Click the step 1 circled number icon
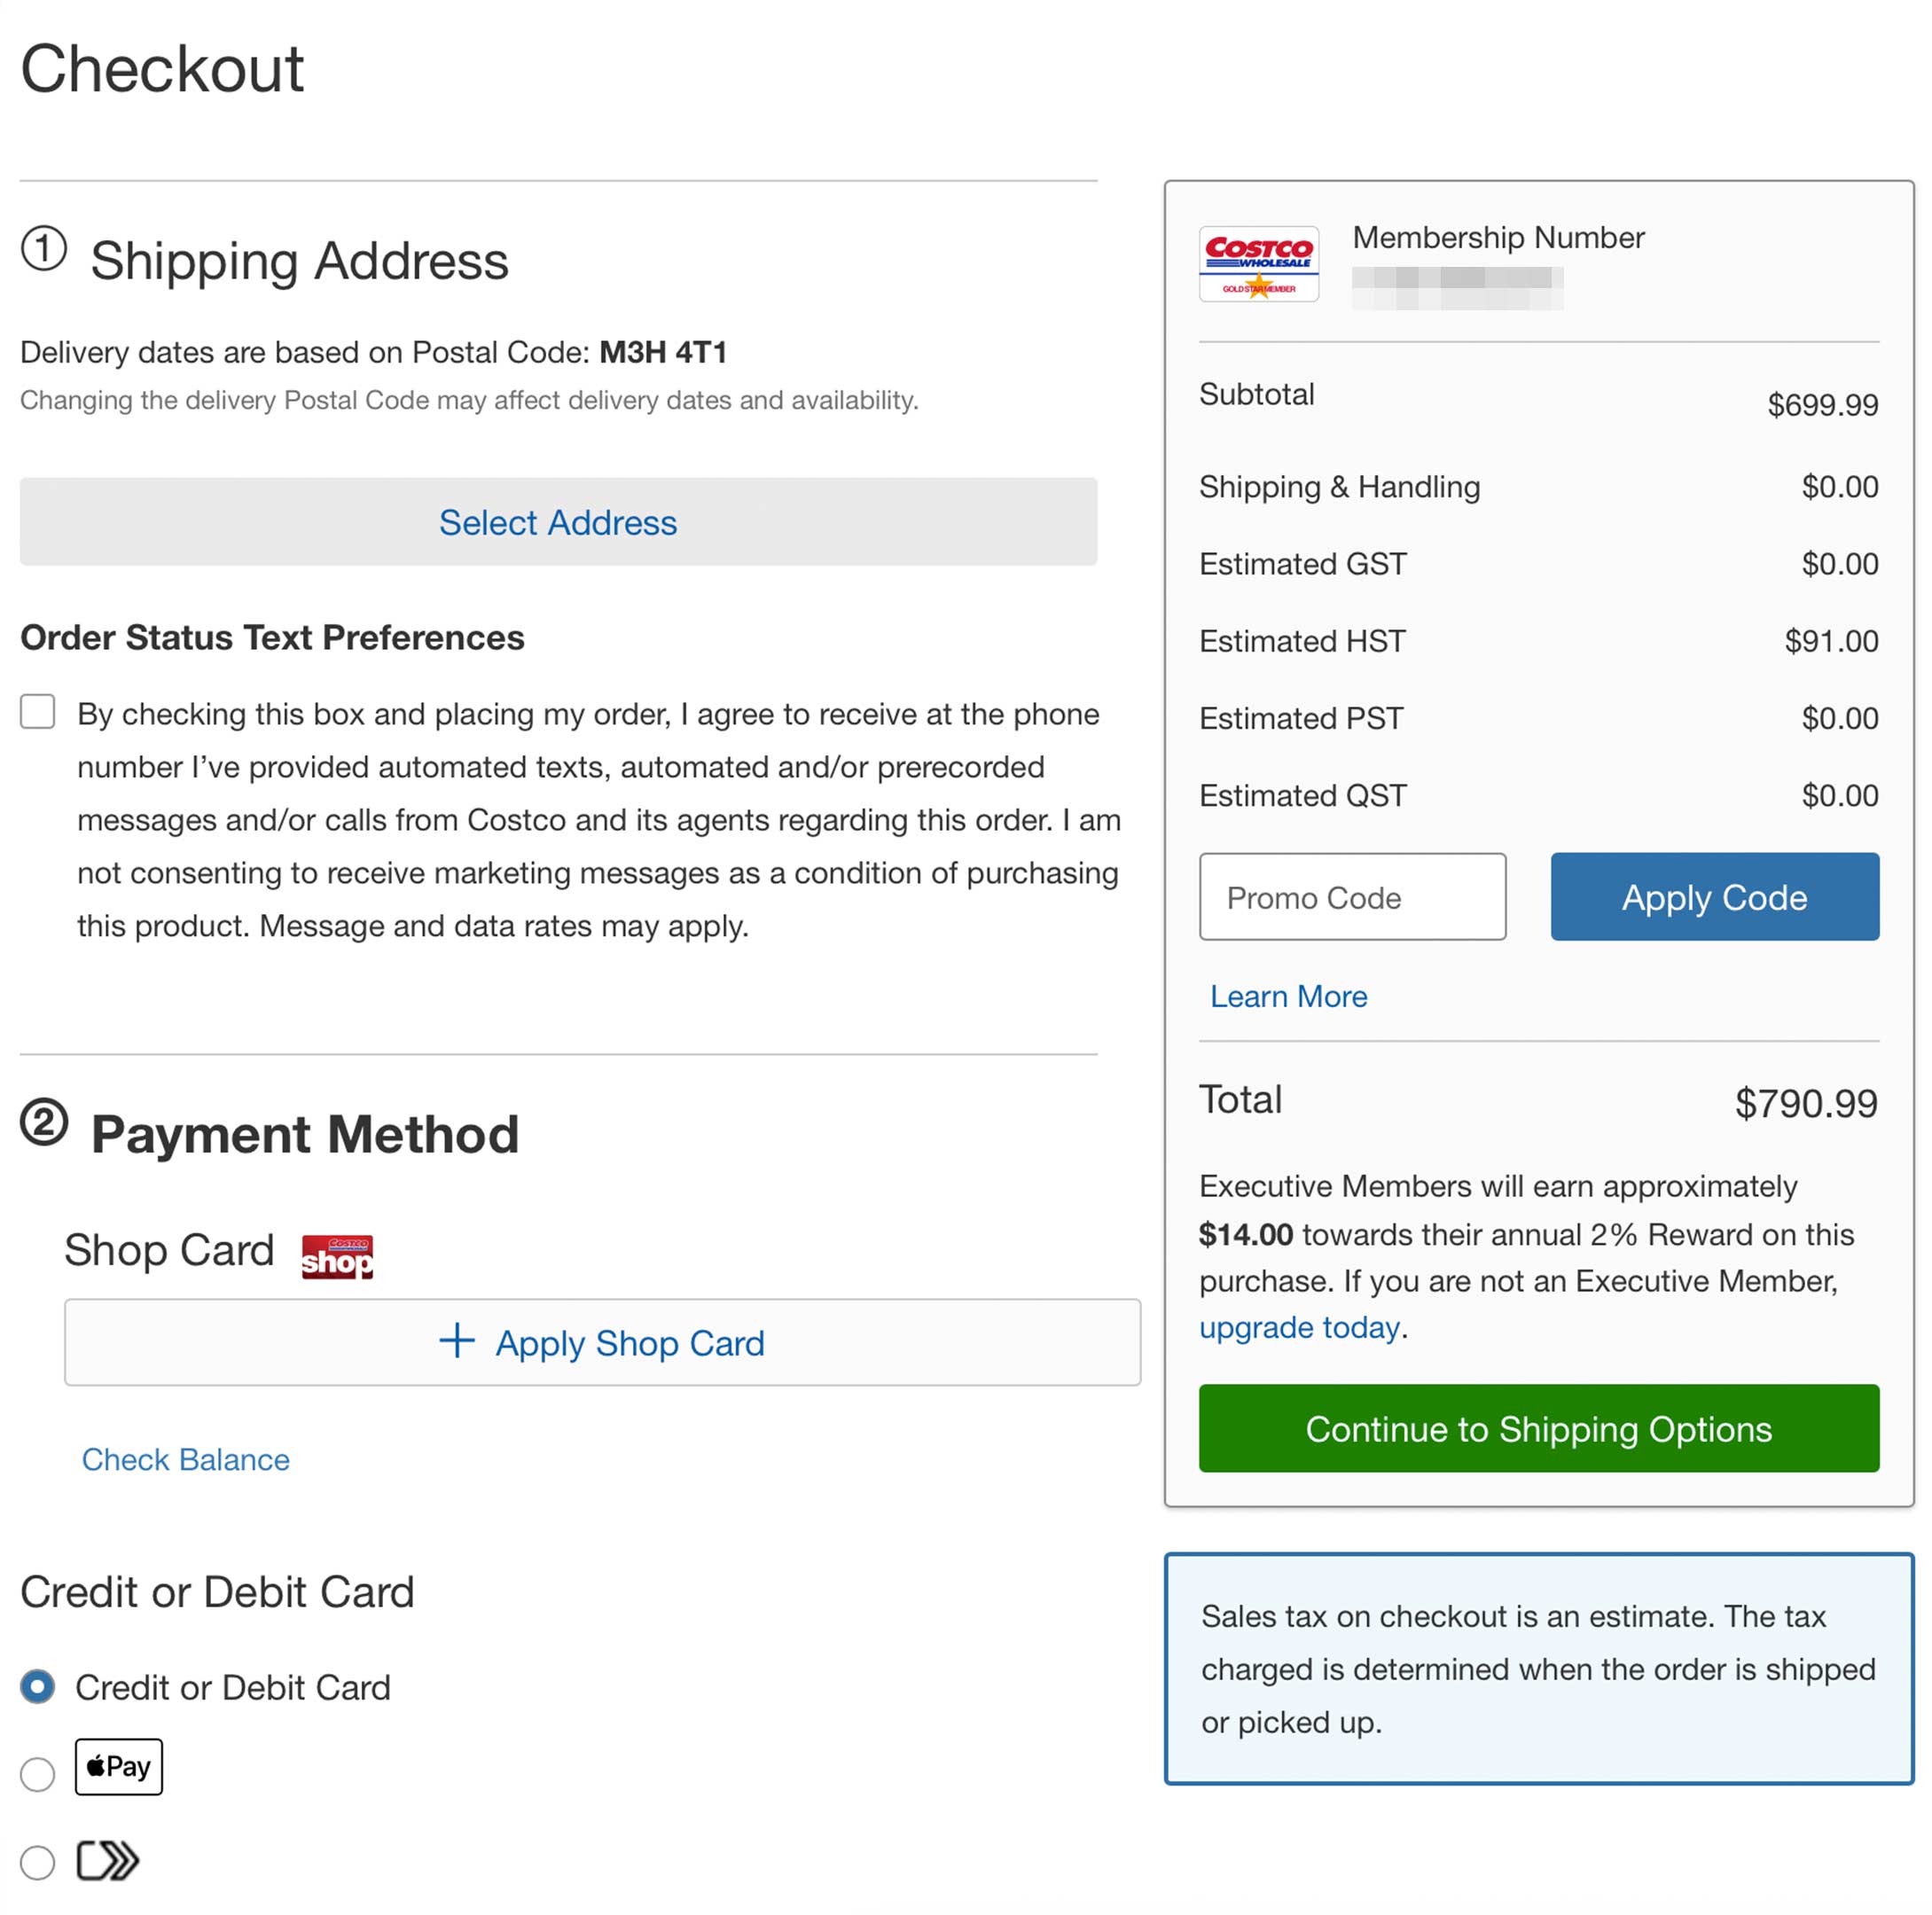 (44, 249)
